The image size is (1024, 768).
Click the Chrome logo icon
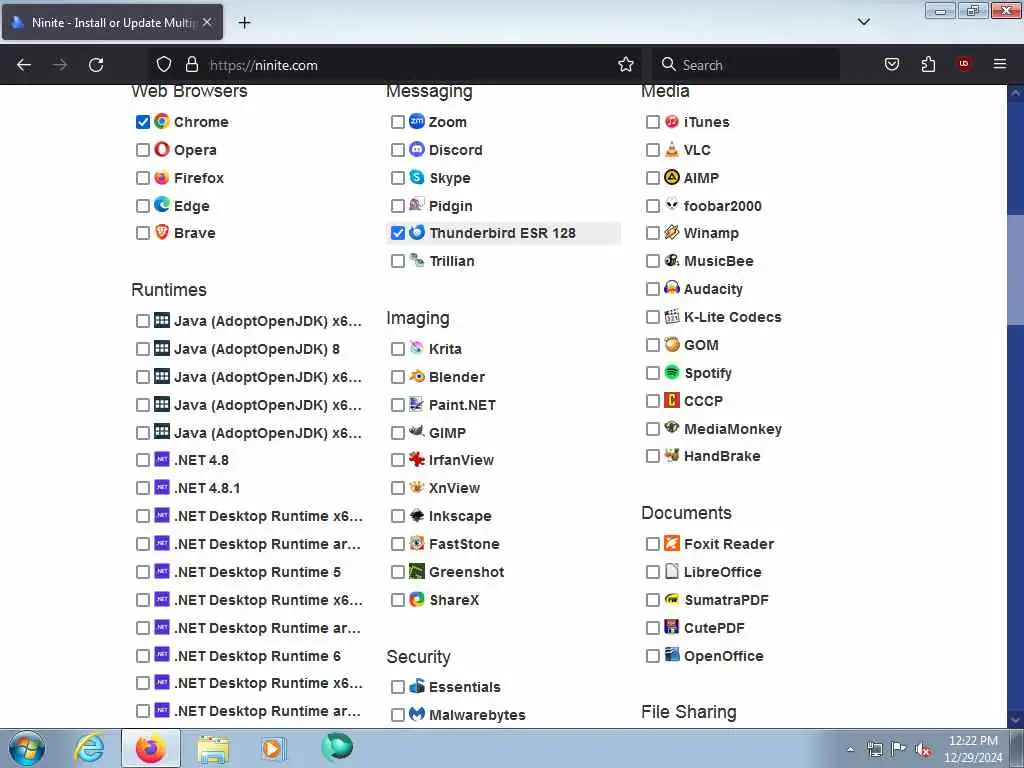(x=162, y=121)
